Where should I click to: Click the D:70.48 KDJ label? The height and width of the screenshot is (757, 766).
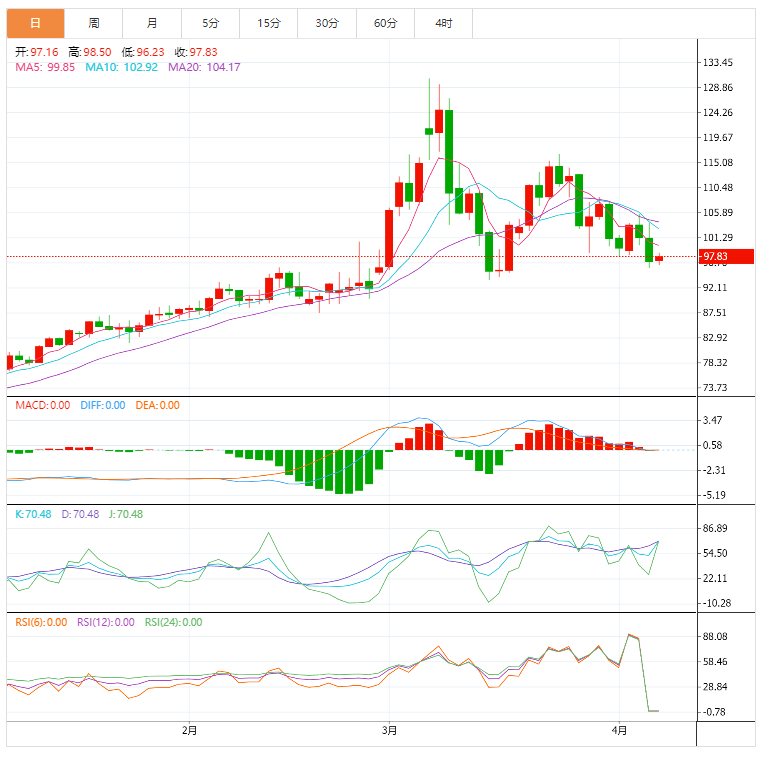(80, 514)
